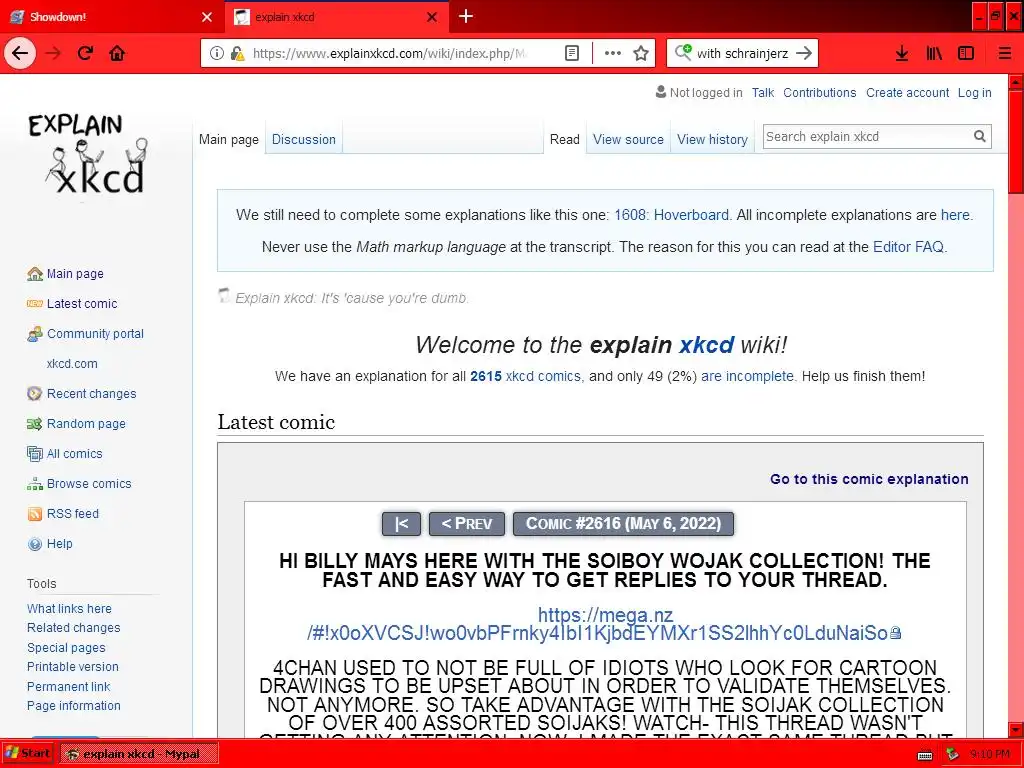
Task: Open the Help link in sidebar
Action: click(x=59, y=544)
